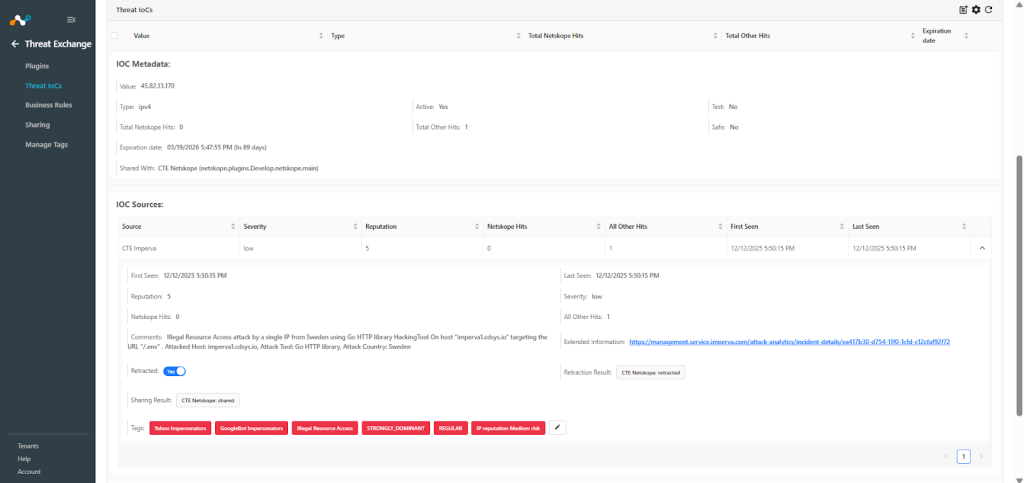Open Account from bottom sidebar
The height and width of the screenshot is (483, 1024).
pyautogui.click(x=29, y=471)
